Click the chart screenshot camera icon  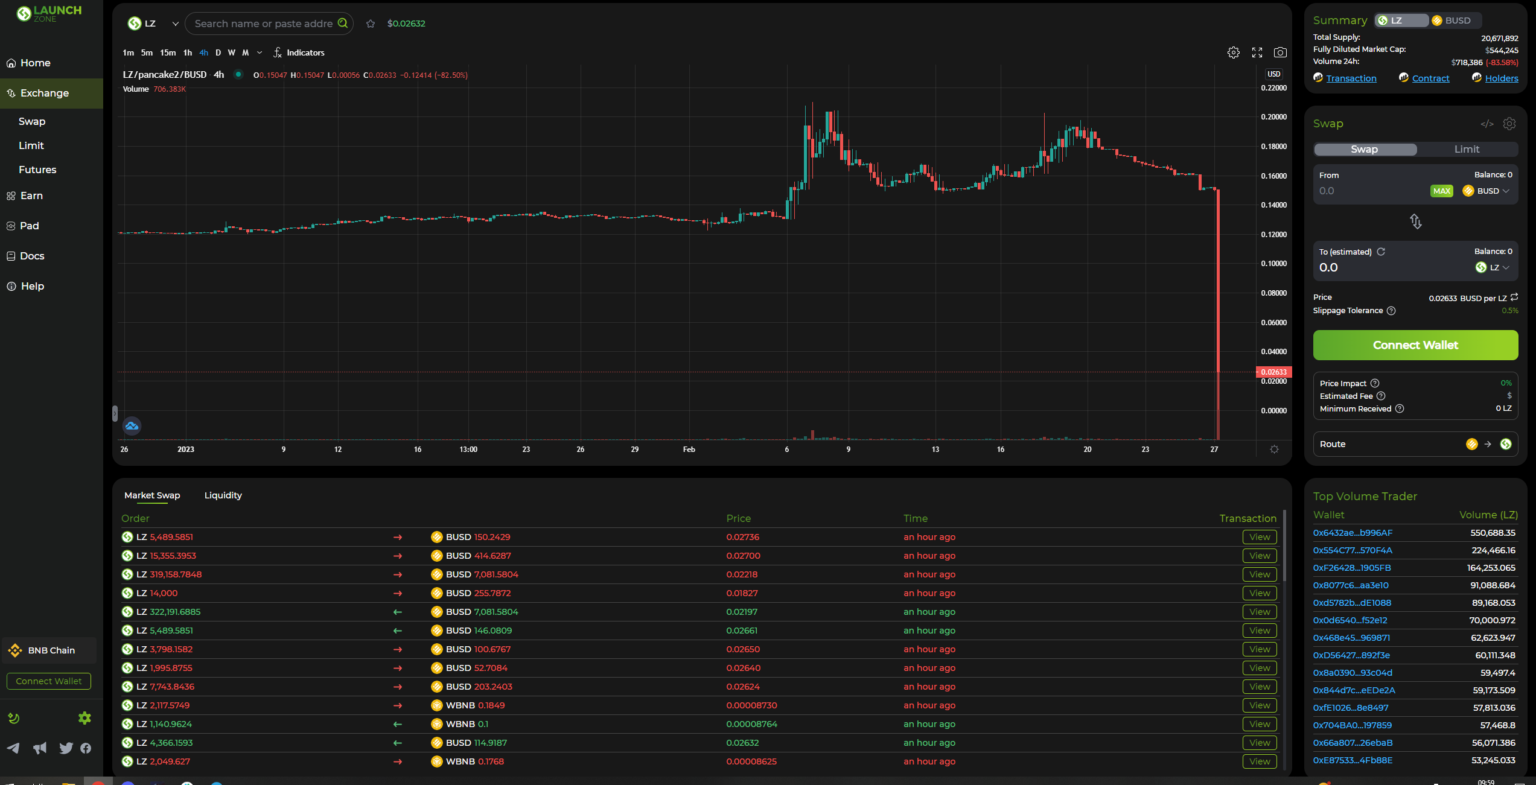click(x=1280, y=52)
